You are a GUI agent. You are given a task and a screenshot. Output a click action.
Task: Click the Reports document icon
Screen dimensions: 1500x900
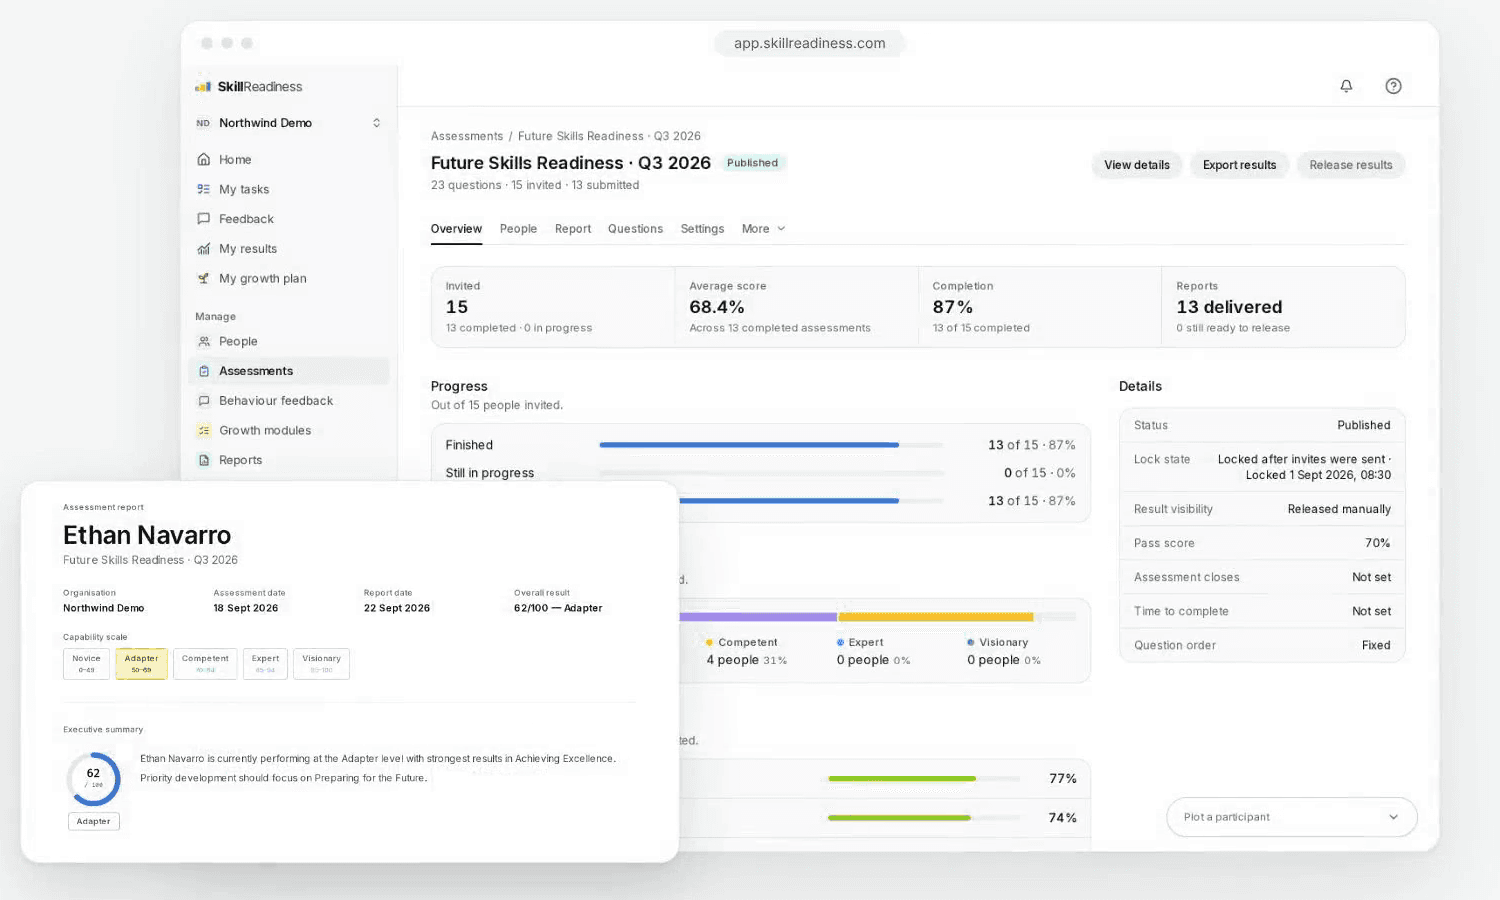[204, 460]
